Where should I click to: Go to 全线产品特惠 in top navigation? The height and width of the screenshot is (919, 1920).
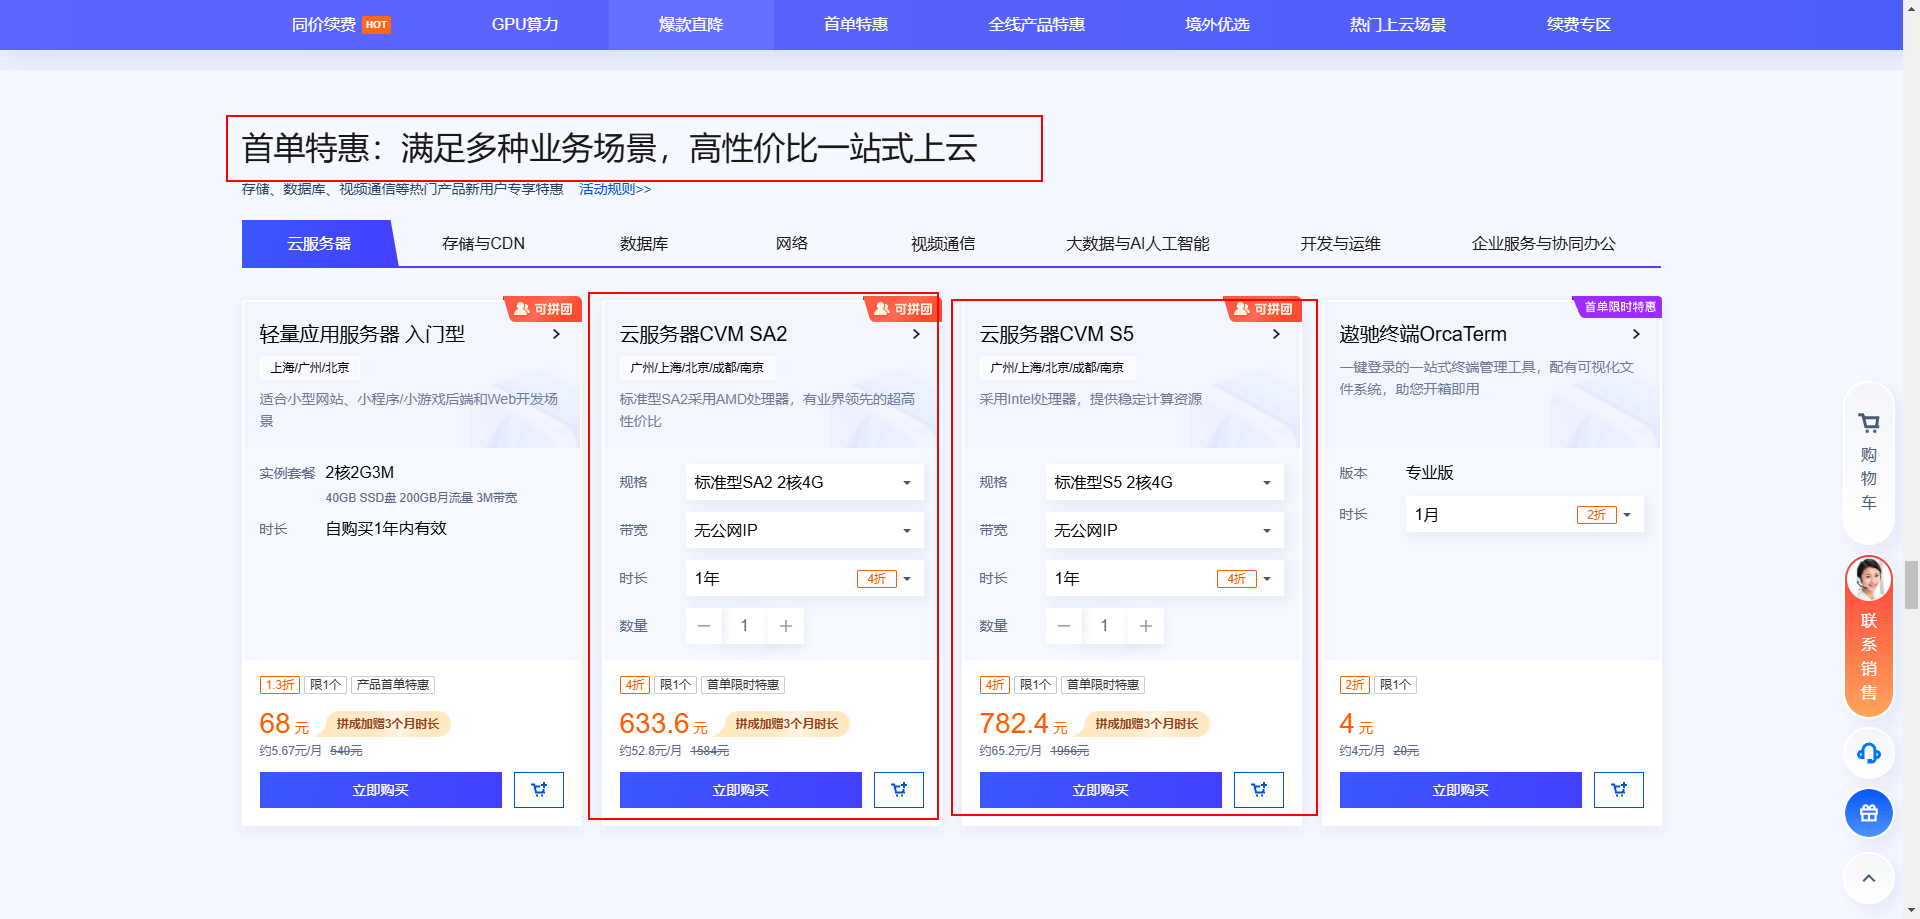[x=1037, y=24]
